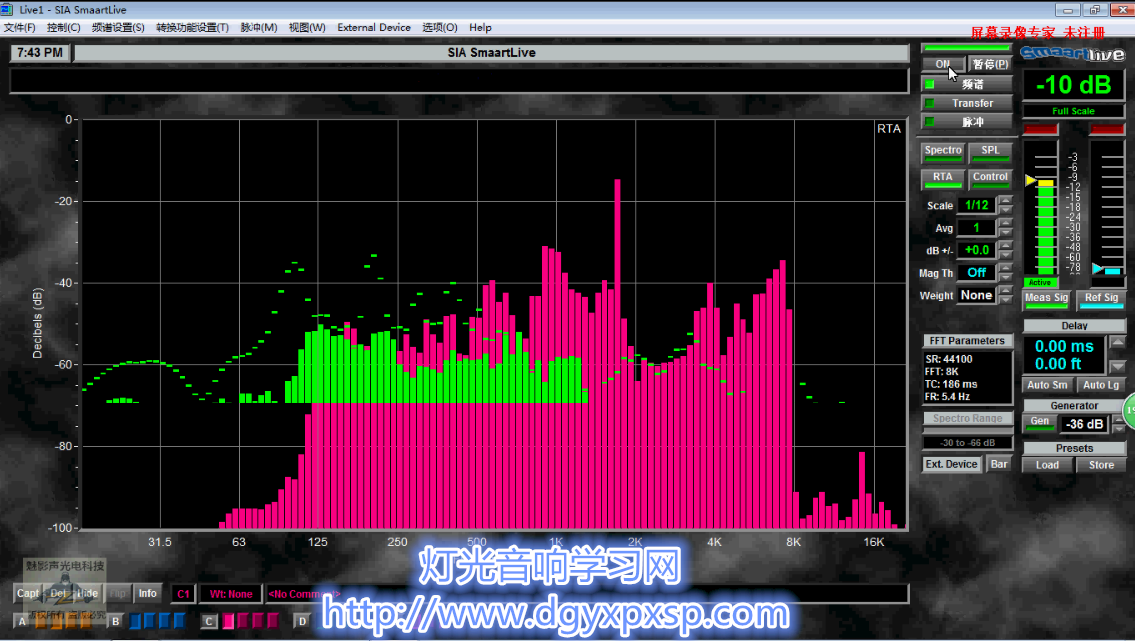1135x641 pixels.
Task: Increase Mag Th with up arrow
Action: pyautogui.click(x=1005, y=268)
